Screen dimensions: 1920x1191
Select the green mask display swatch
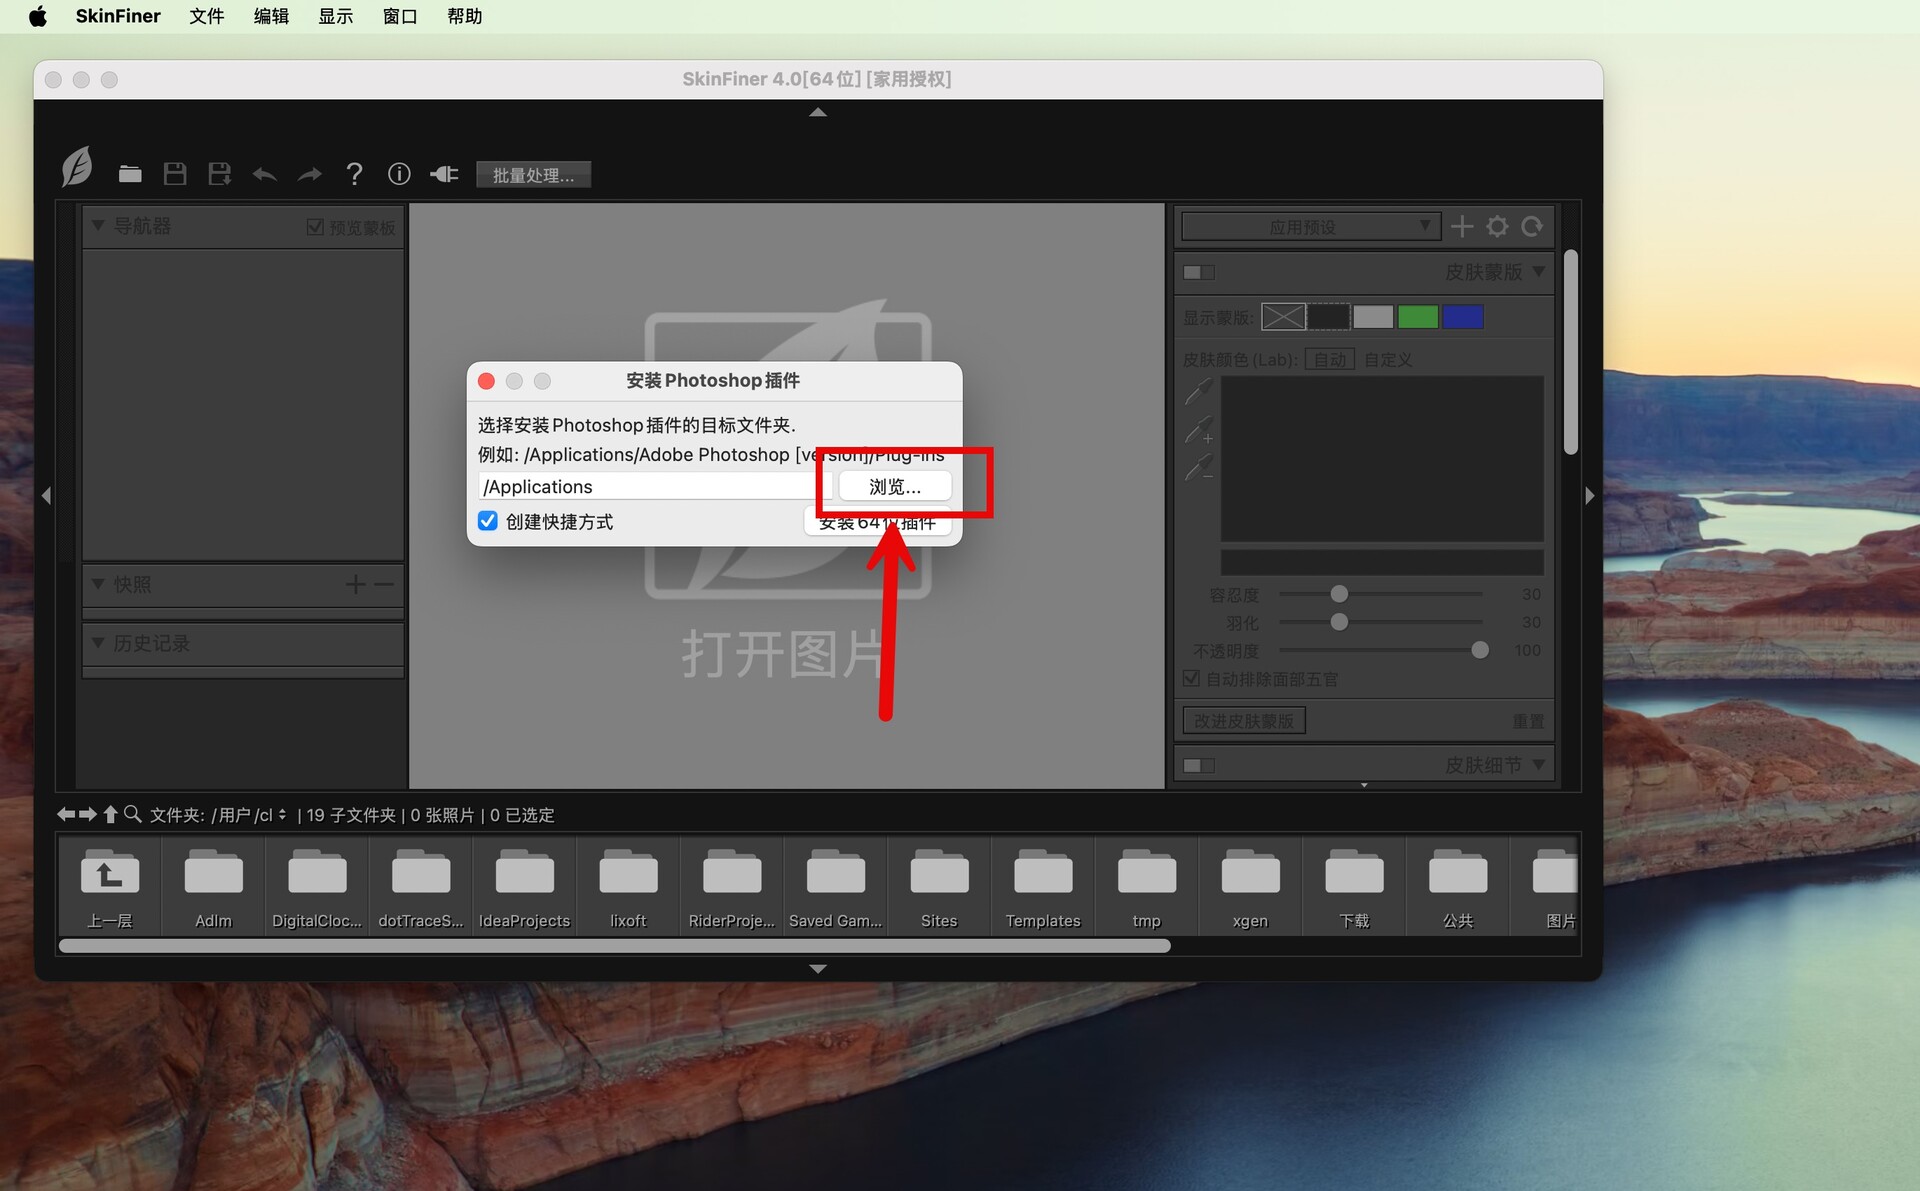point(1418,318)
